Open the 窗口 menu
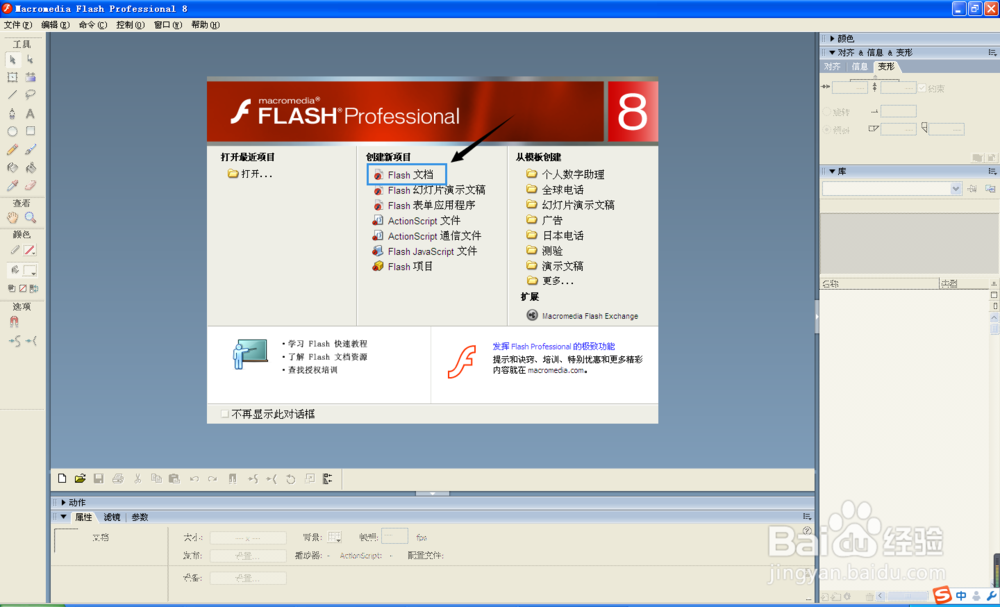This screenshot has width=1000, height=607. (x=168, y=25)
